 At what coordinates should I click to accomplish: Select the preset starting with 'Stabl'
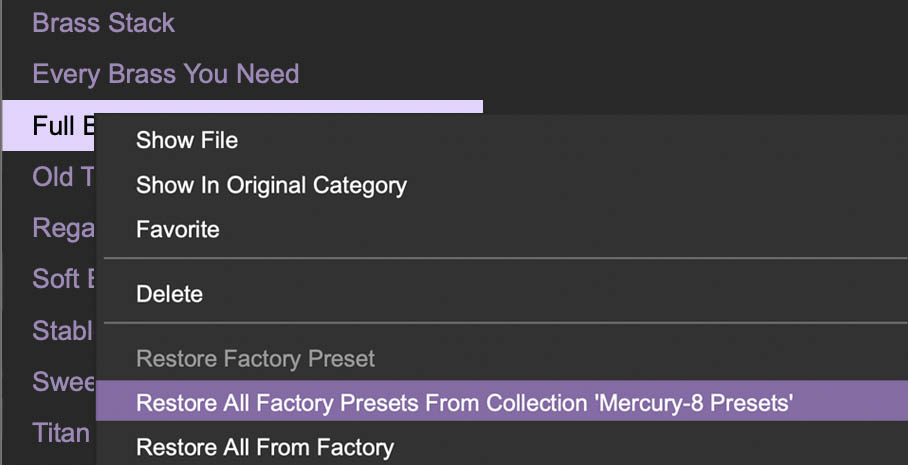coord(62,330)
